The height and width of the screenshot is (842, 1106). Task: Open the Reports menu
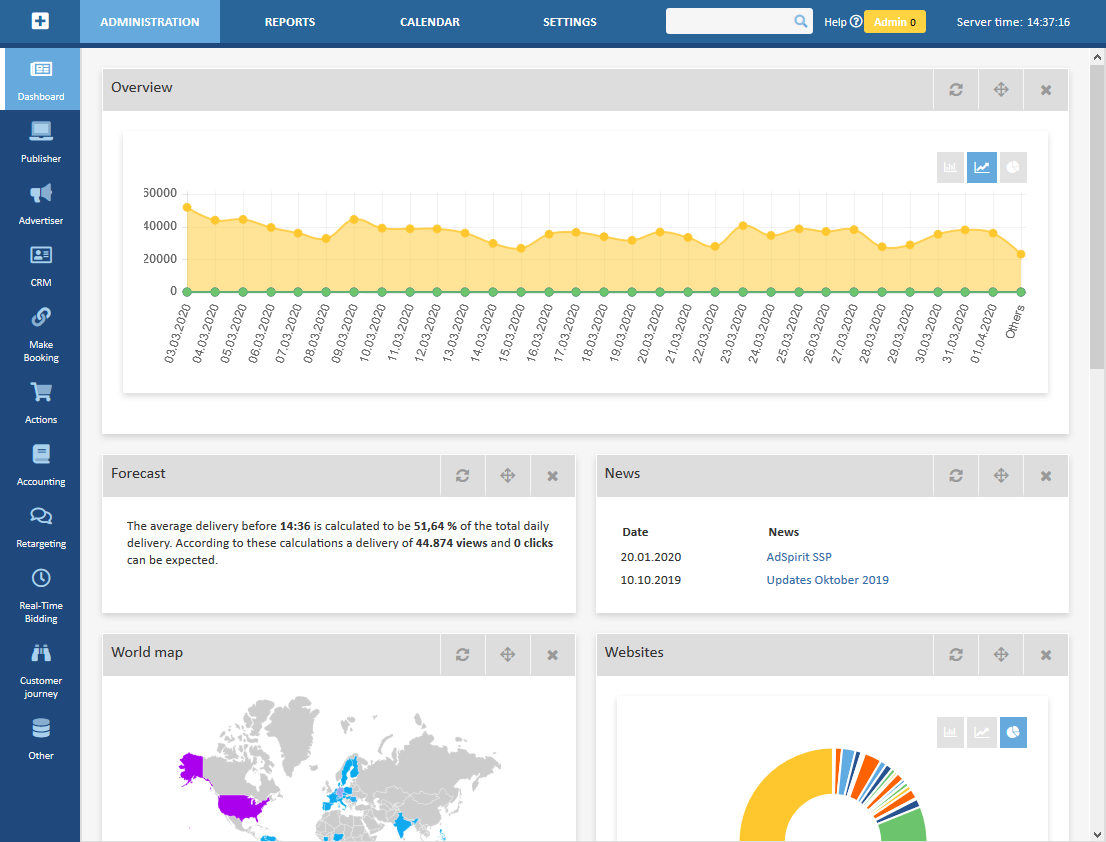[x=290, y=22]
